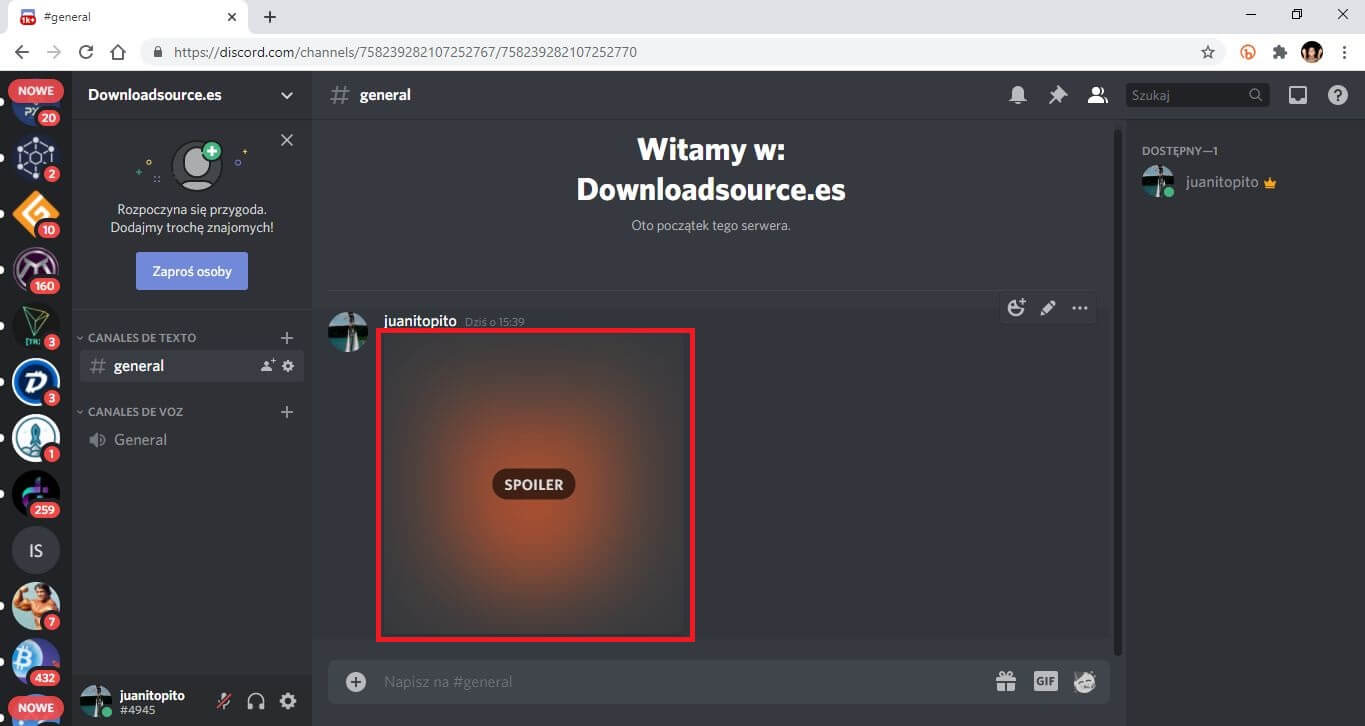This screenshot has width=1365, height=726.
Task: Click the plus attach file button
Action: pos(356,682)
